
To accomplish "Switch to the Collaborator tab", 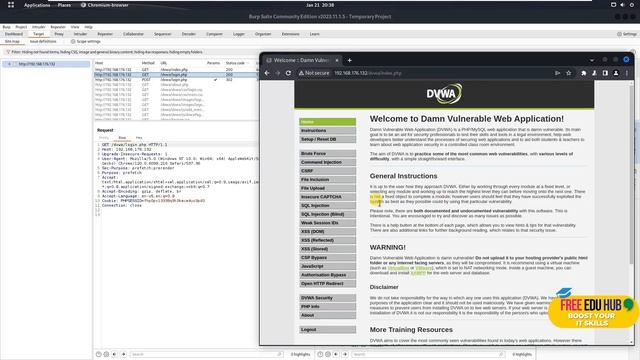I will tap(133, 34).
